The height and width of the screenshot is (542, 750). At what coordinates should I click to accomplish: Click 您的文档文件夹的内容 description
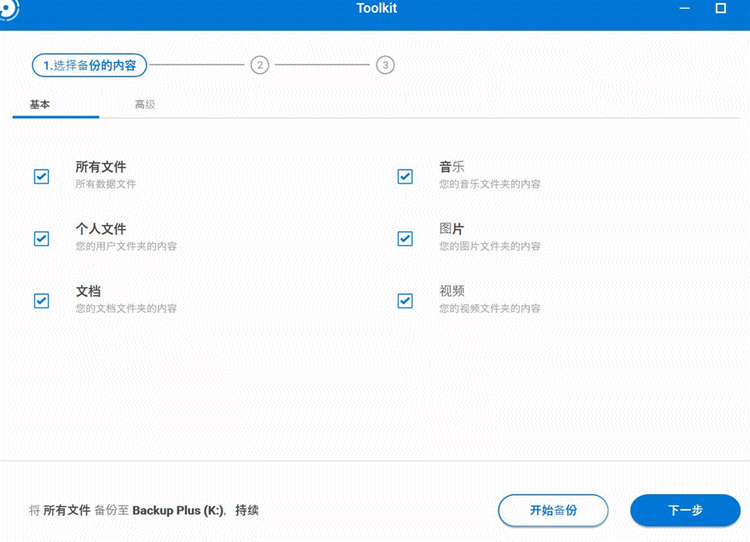[x=126, y=308]
